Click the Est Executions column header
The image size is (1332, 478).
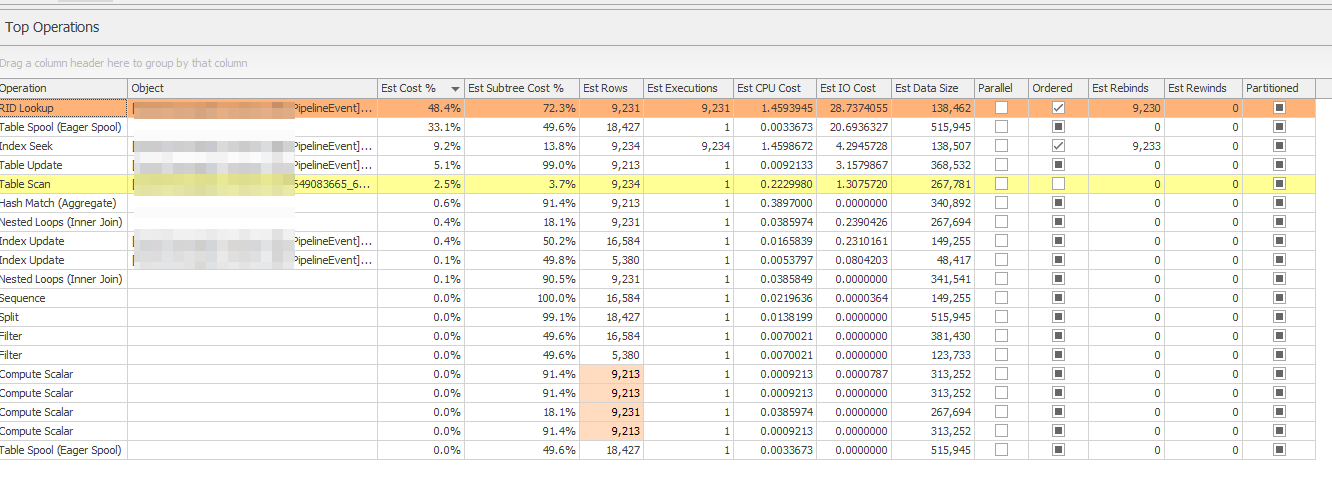point(688,88)
